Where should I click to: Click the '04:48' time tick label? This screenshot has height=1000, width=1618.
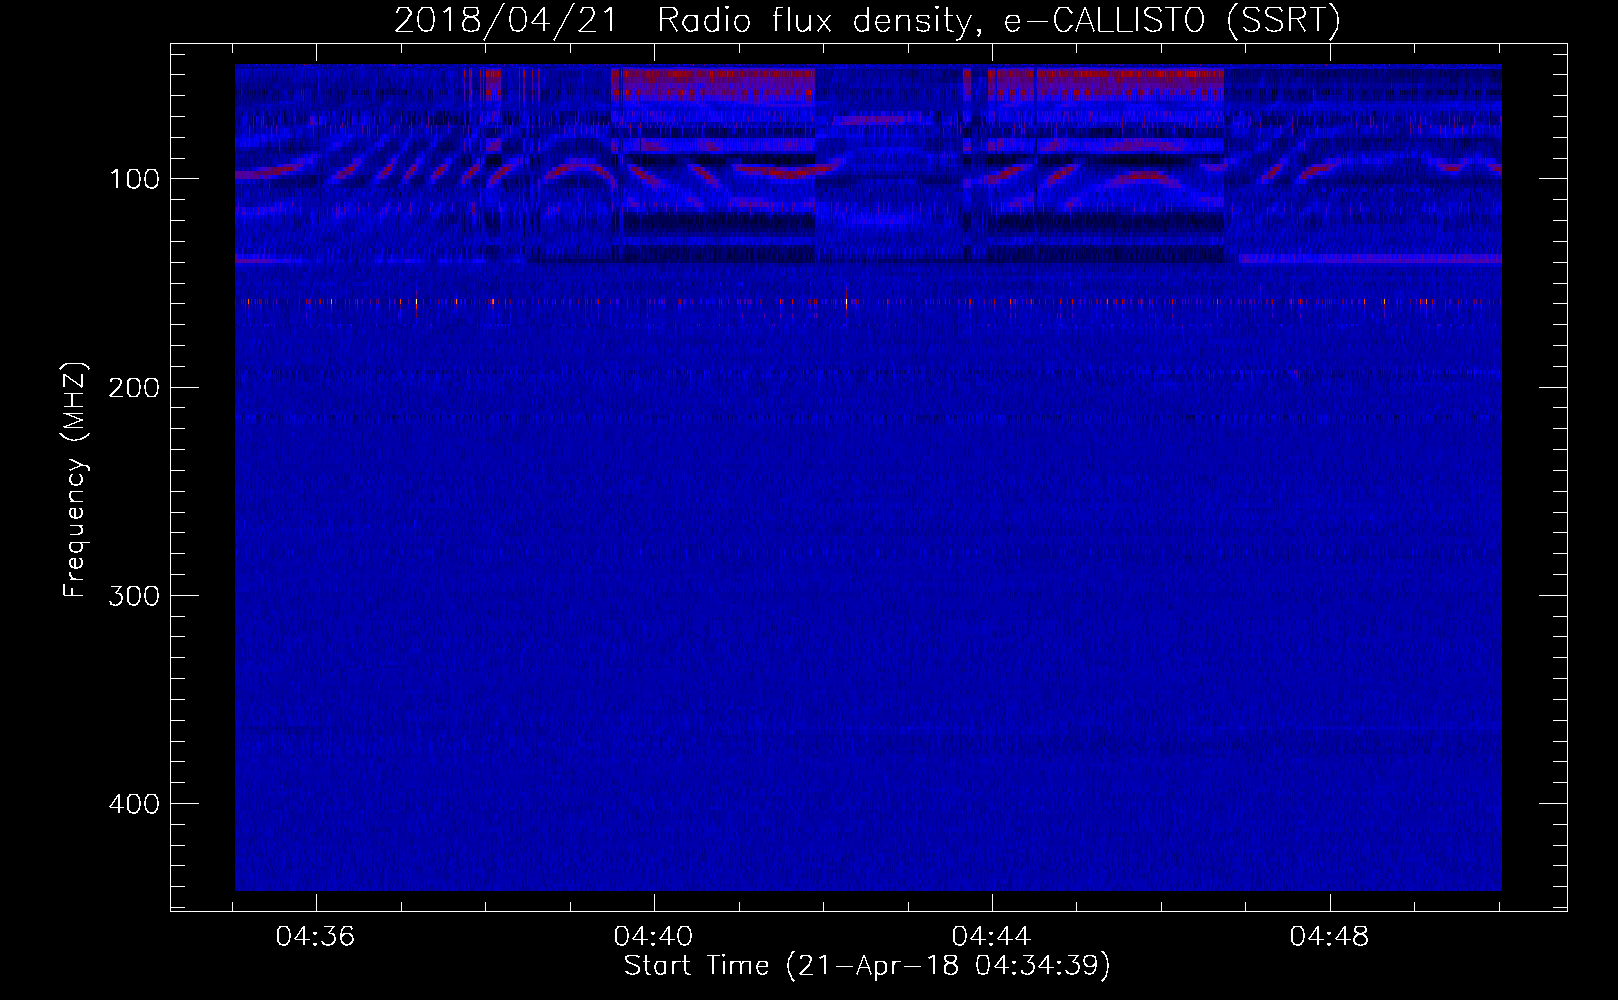click(x=1330, y=937)
